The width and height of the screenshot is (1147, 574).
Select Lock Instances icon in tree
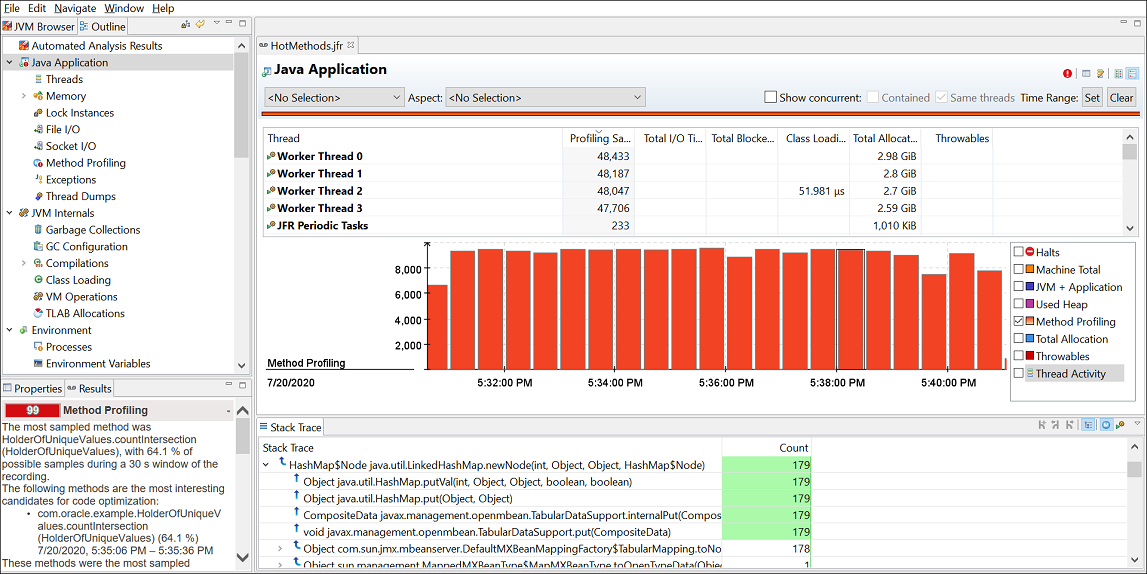click(x=38, y=113)
